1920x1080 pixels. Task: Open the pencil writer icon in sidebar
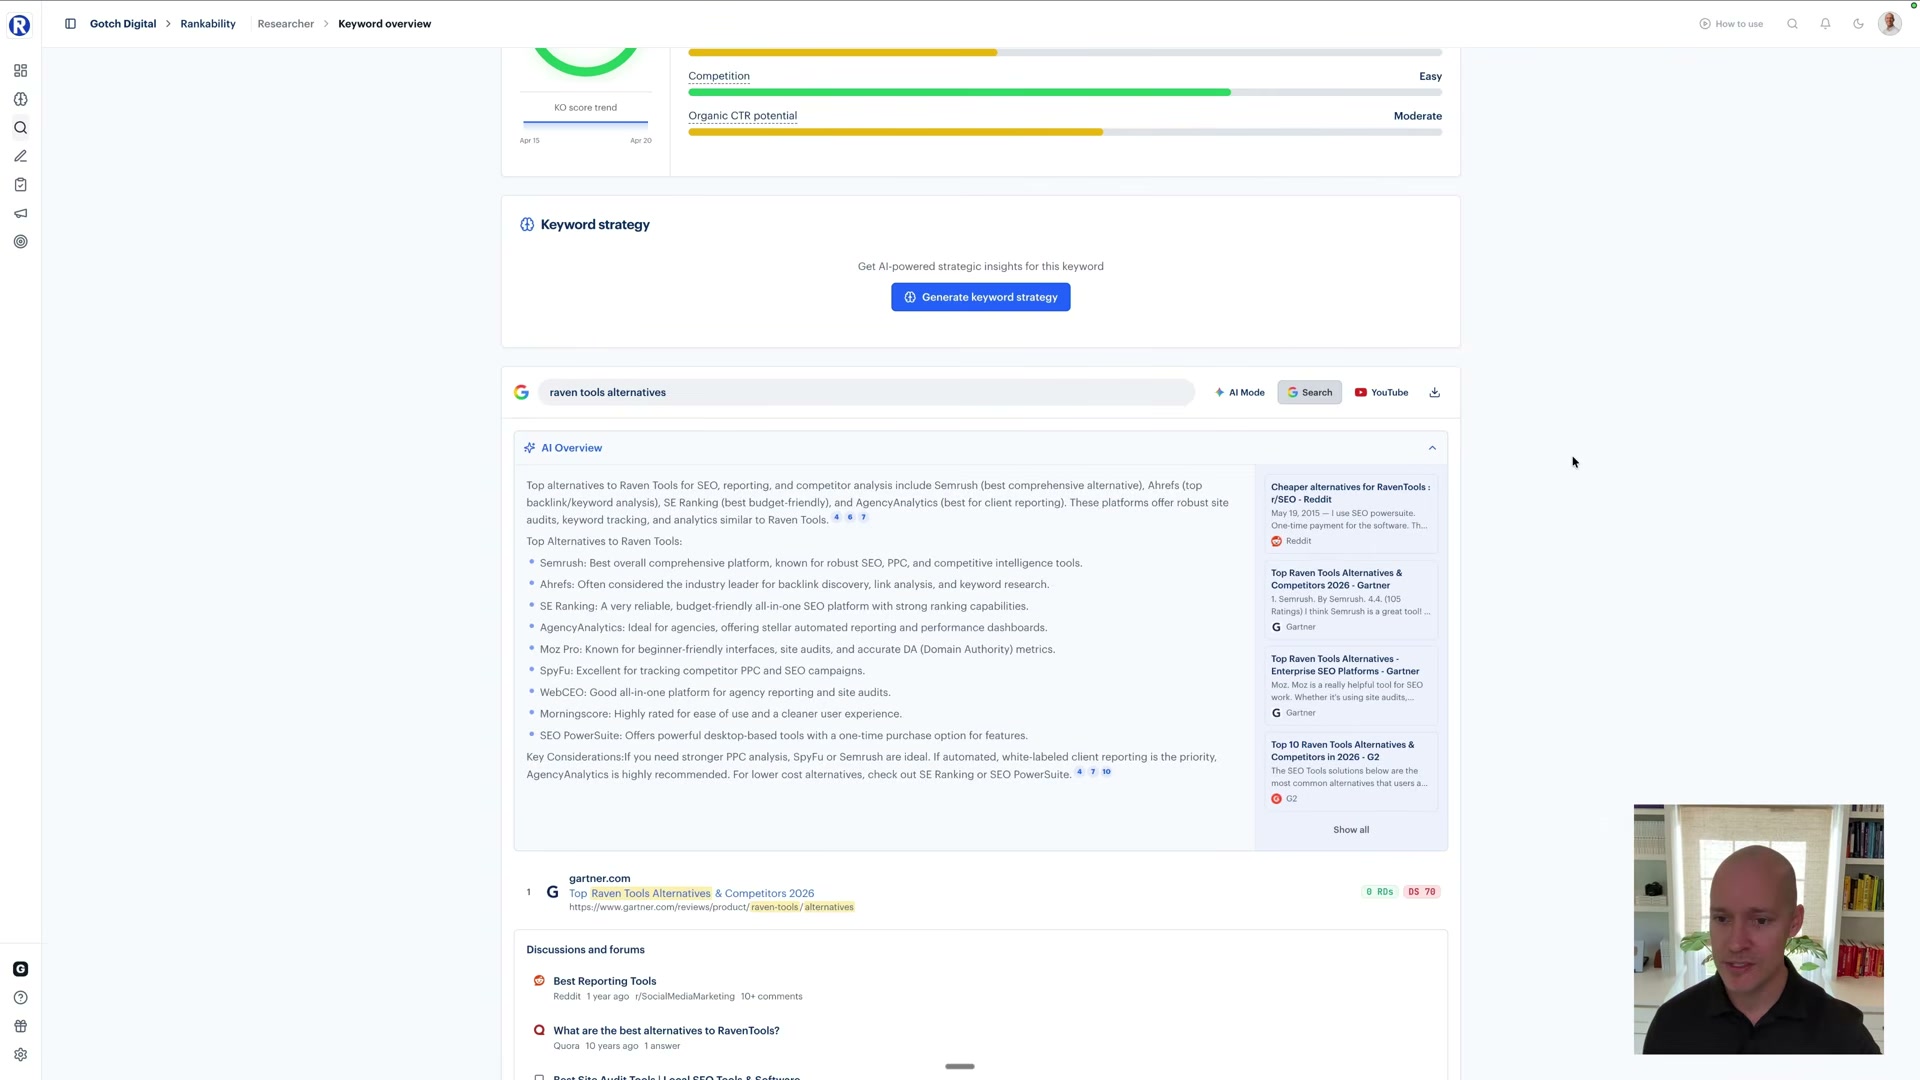click(x=20, y=156)
